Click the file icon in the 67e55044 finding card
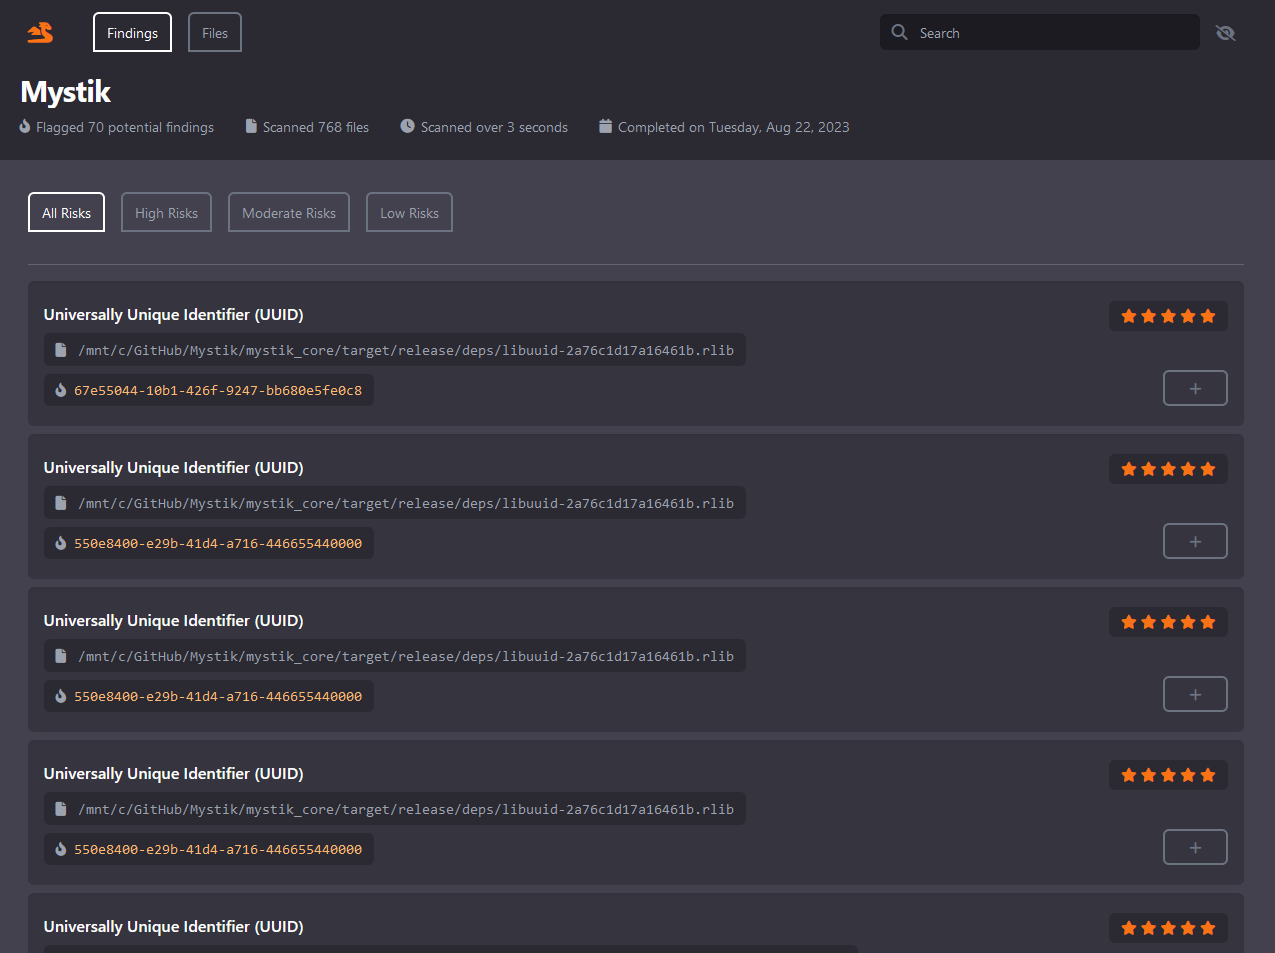Screen dimensions: 1275x953 pyautogui.click(x=60, y=350)
